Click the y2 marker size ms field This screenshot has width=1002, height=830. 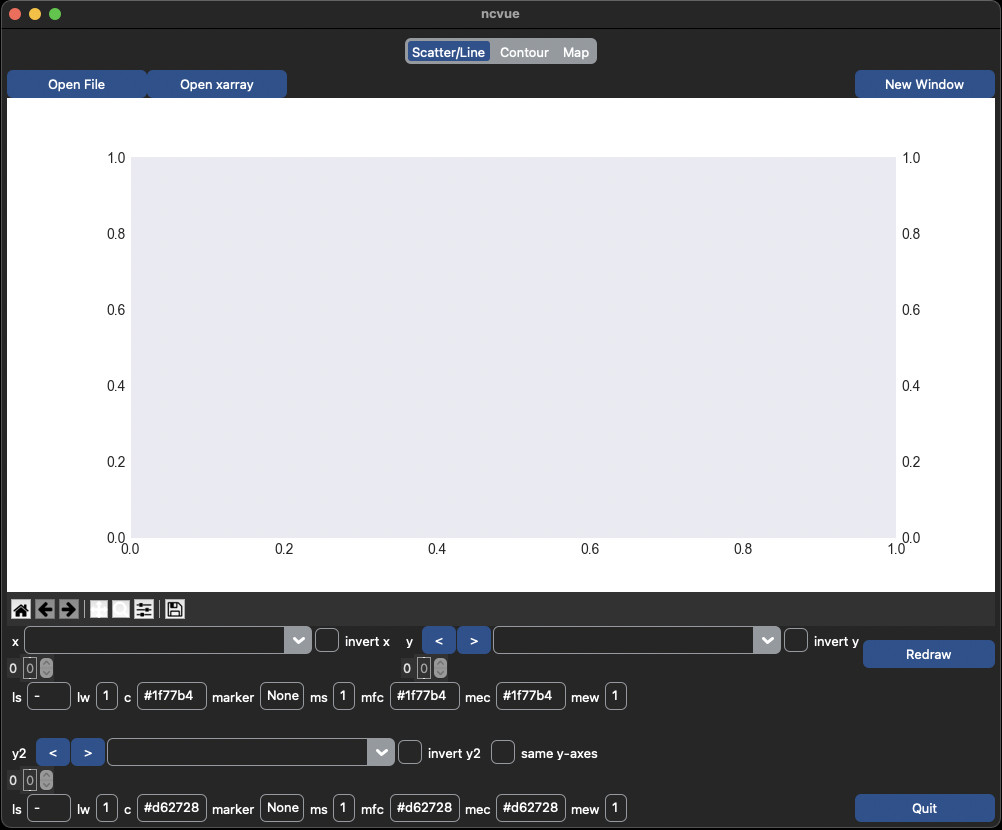[x=344, y=808]
